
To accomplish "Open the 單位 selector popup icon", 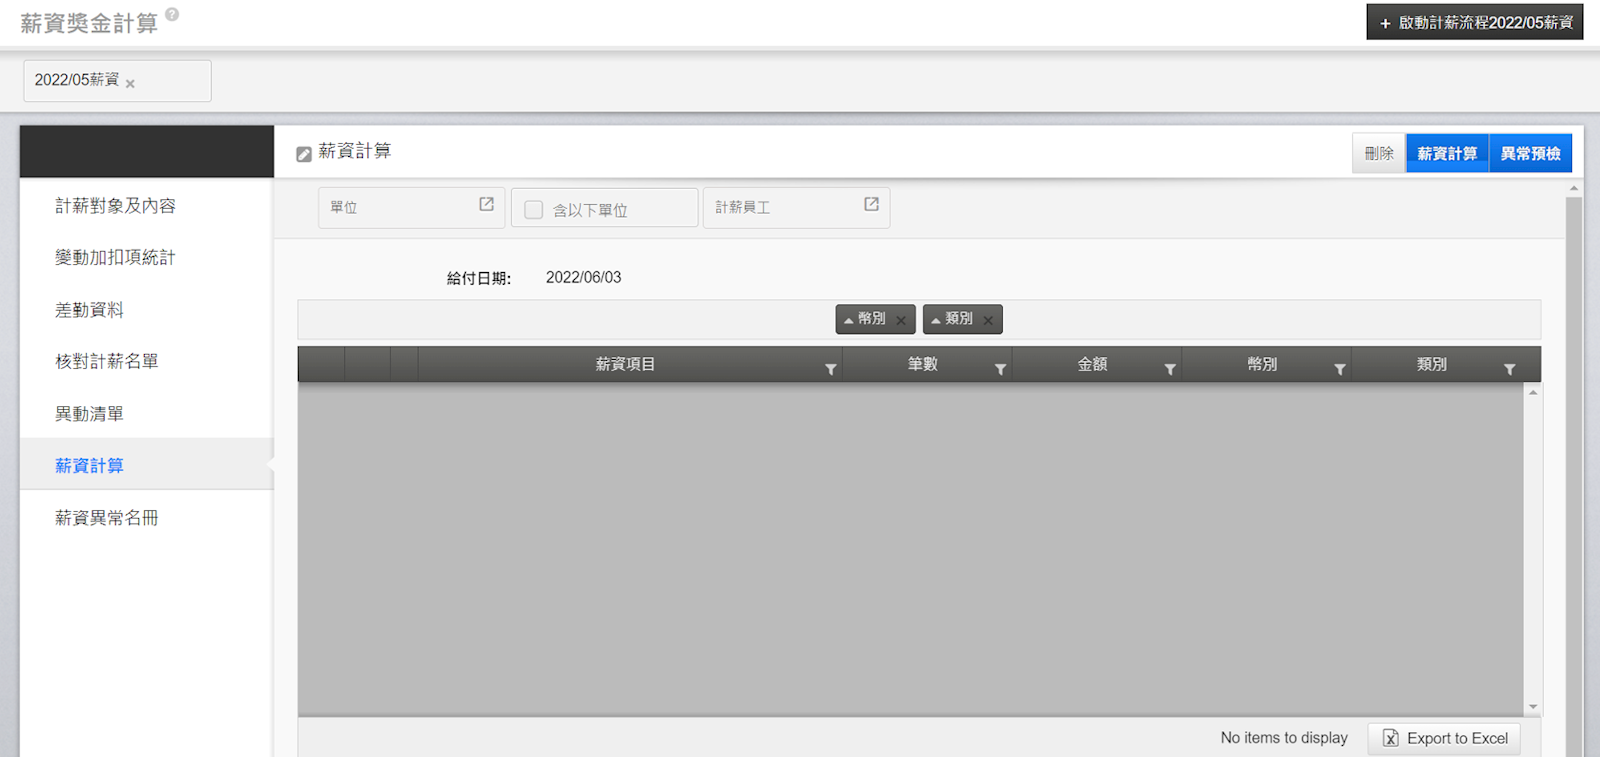I will 486,204.
